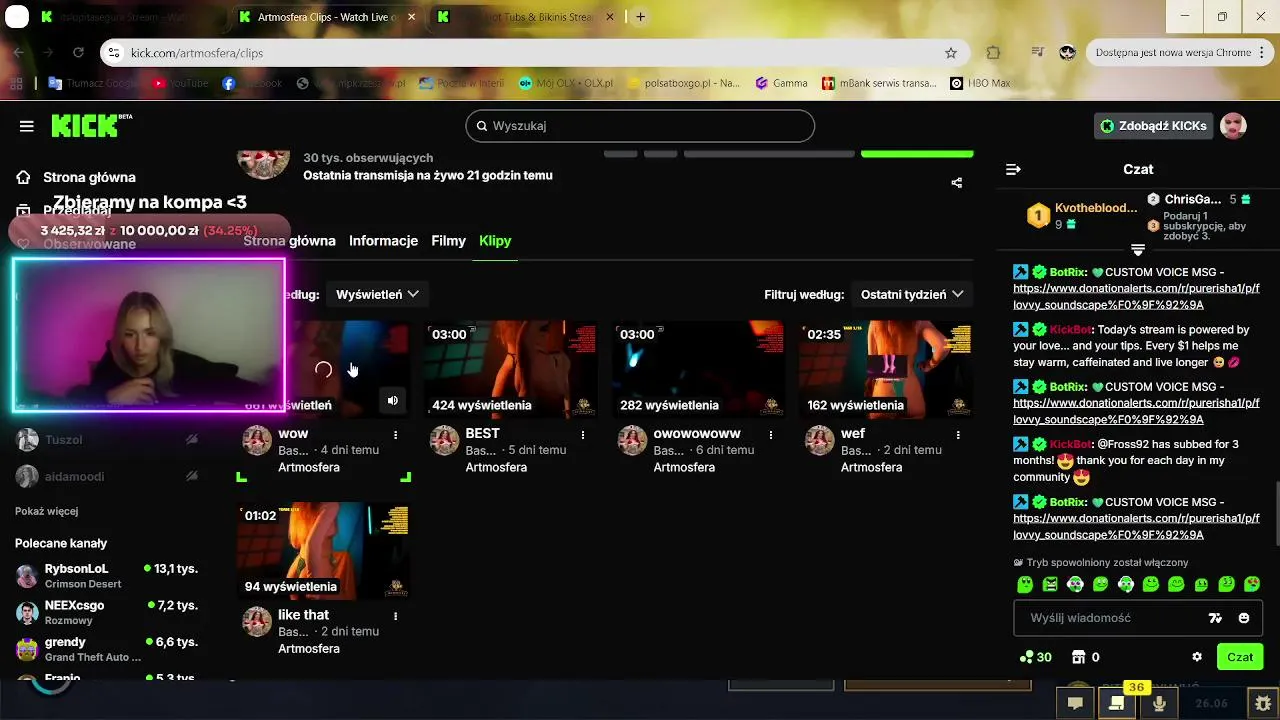Image resolution: width=1280 pixels, height=720 pixels.
Task: Open NEEXcsgo recommended channel
Action: point(107,612)
